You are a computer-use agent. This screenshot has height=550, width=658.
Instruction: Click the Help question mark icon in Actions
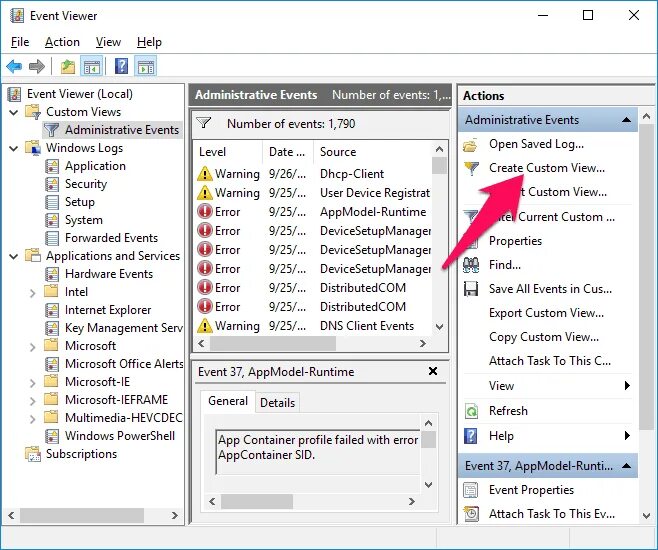[471, 436]
